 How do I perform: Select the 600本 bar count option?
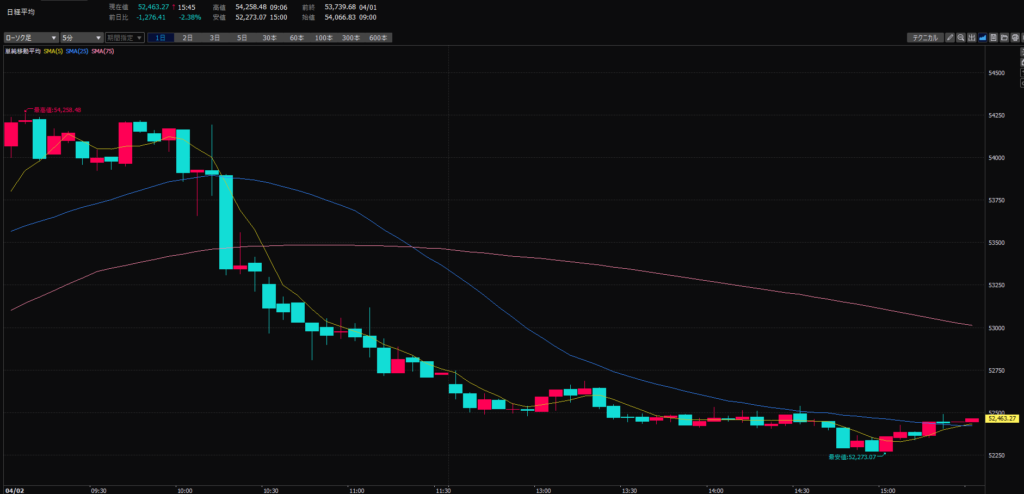click(x=377, y=38)
